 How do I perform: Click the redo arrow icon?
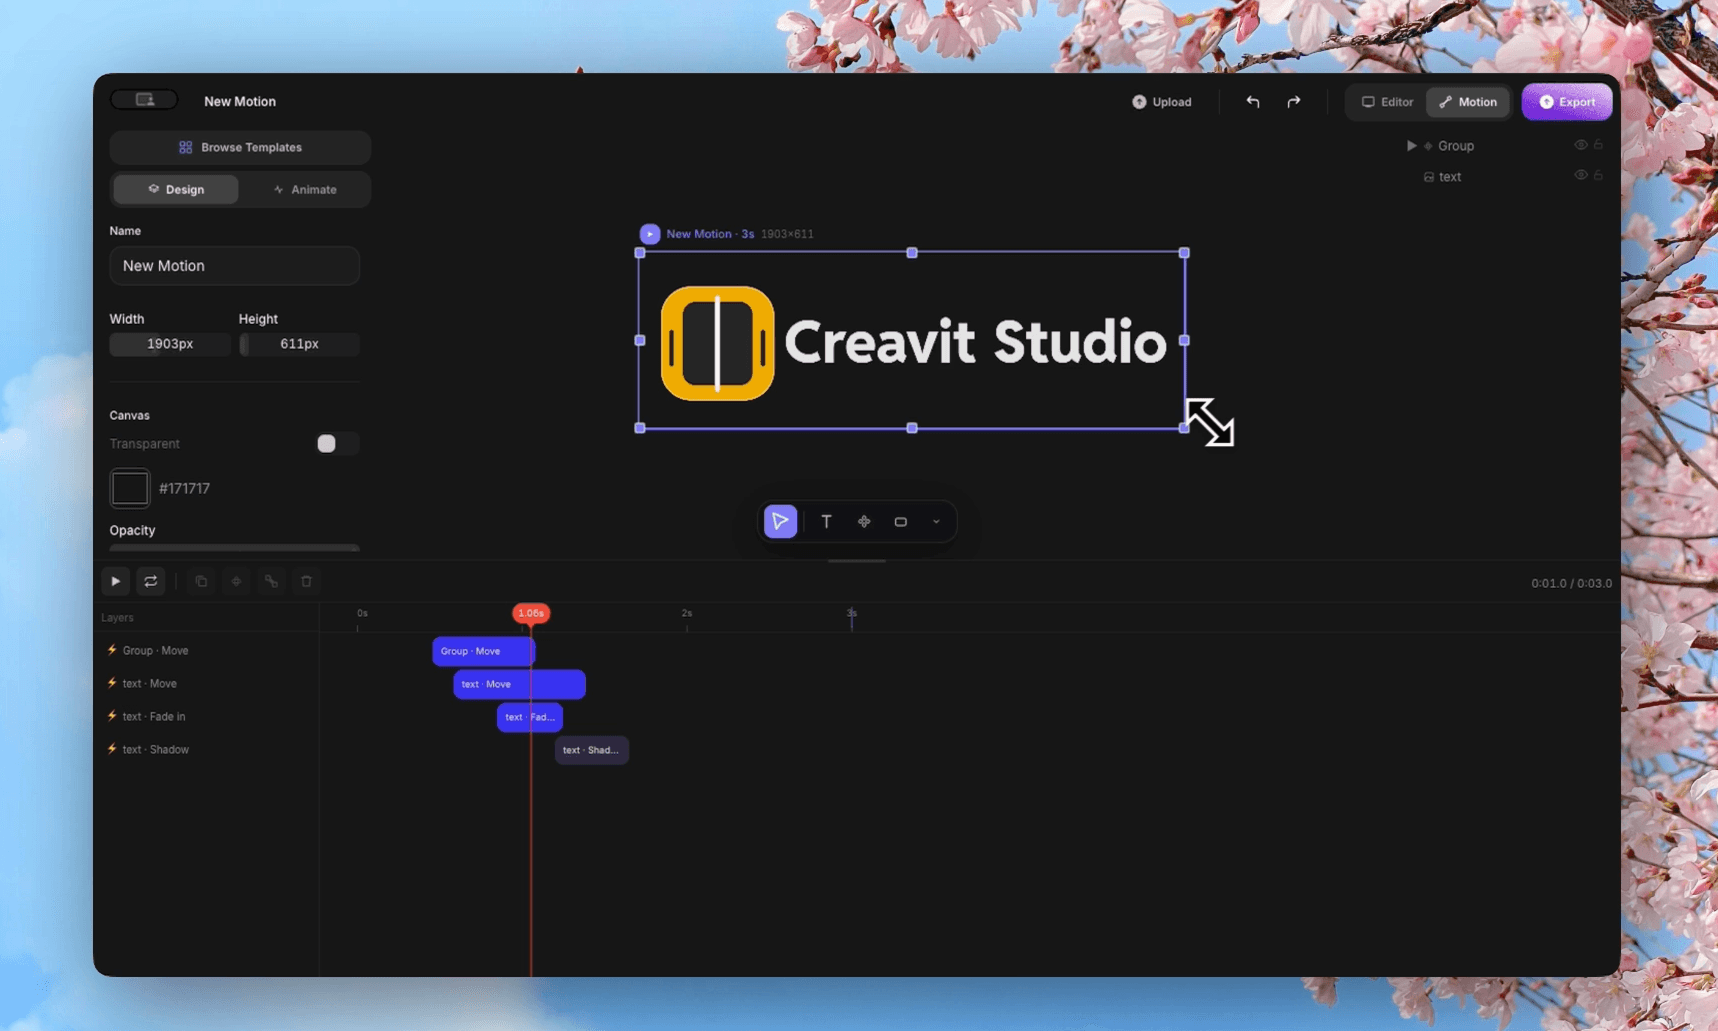click(1294, 102)
